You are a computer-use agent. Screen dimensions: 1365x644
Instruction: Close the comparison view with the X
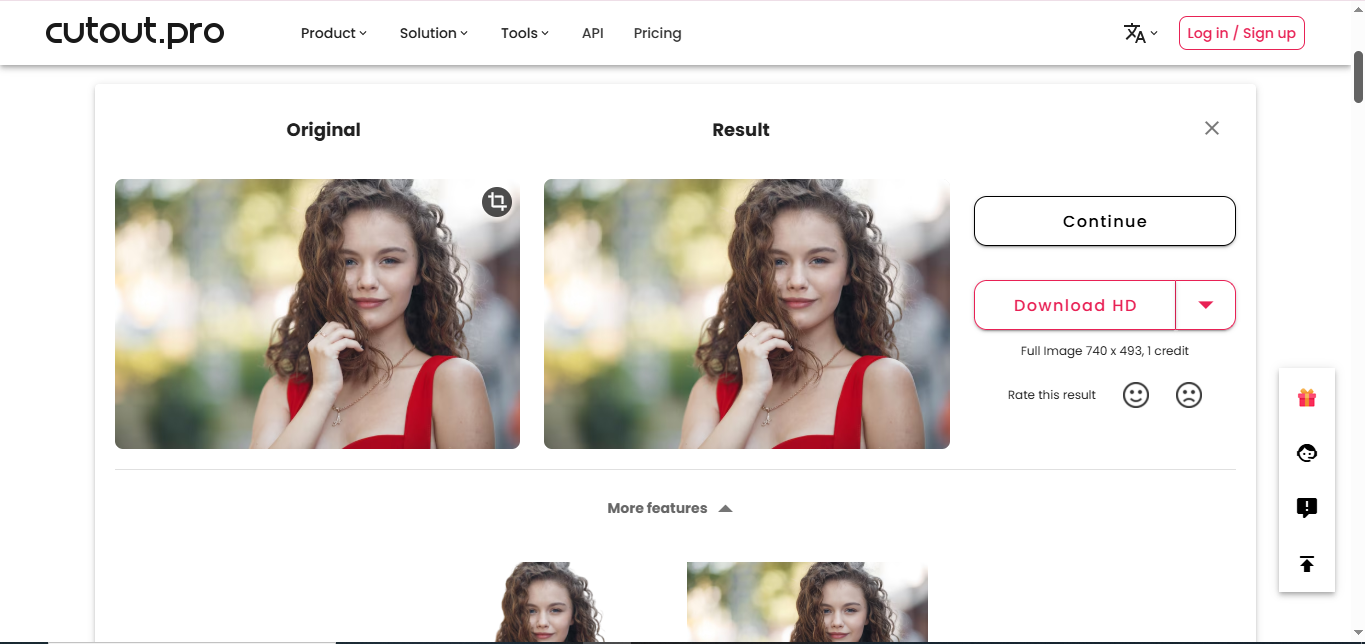(x=1211, y=128)
